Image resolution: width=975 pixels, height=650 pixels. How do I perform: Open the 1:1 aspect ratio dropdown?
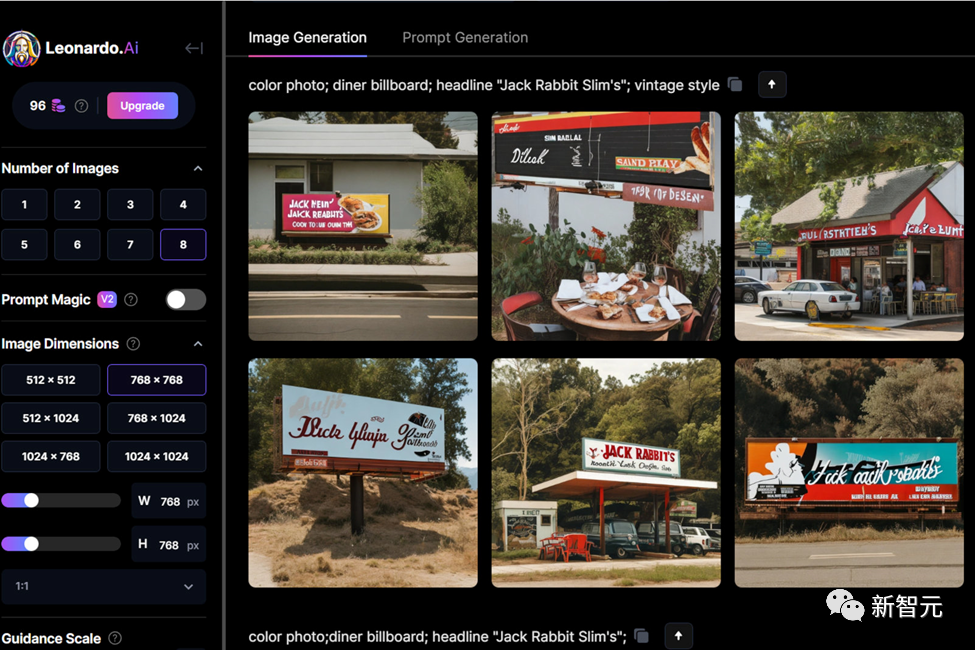tap(104, 586)
